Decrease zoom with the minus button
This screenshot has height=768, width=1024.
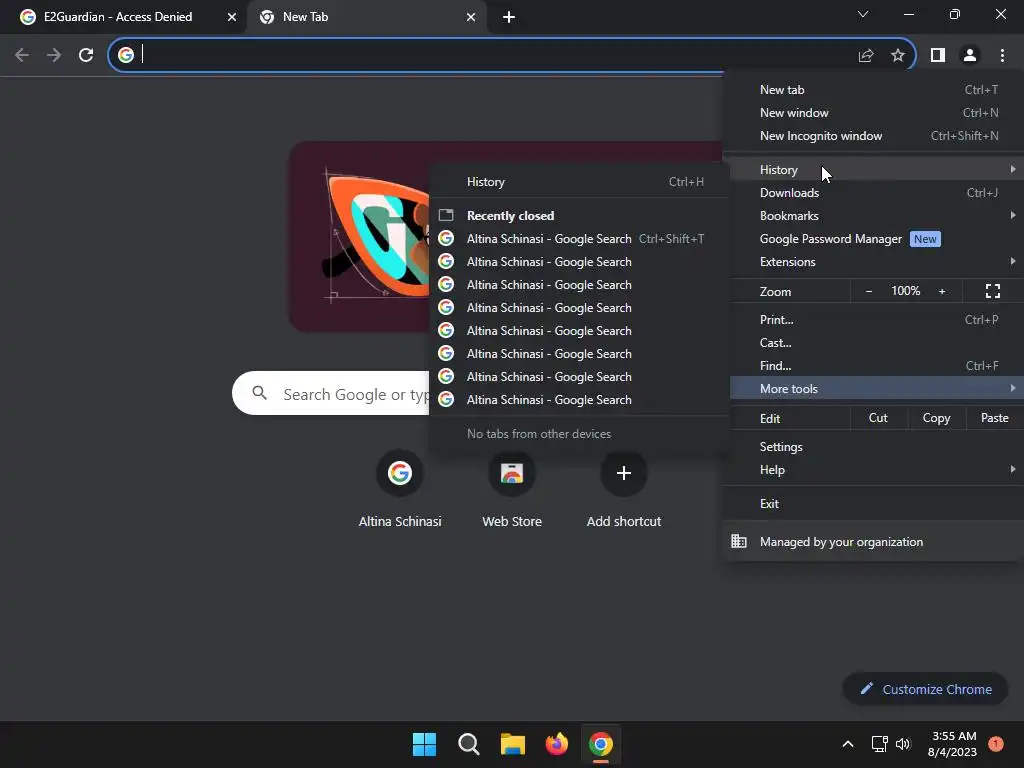pyautogui.click(x=869, y=291)
